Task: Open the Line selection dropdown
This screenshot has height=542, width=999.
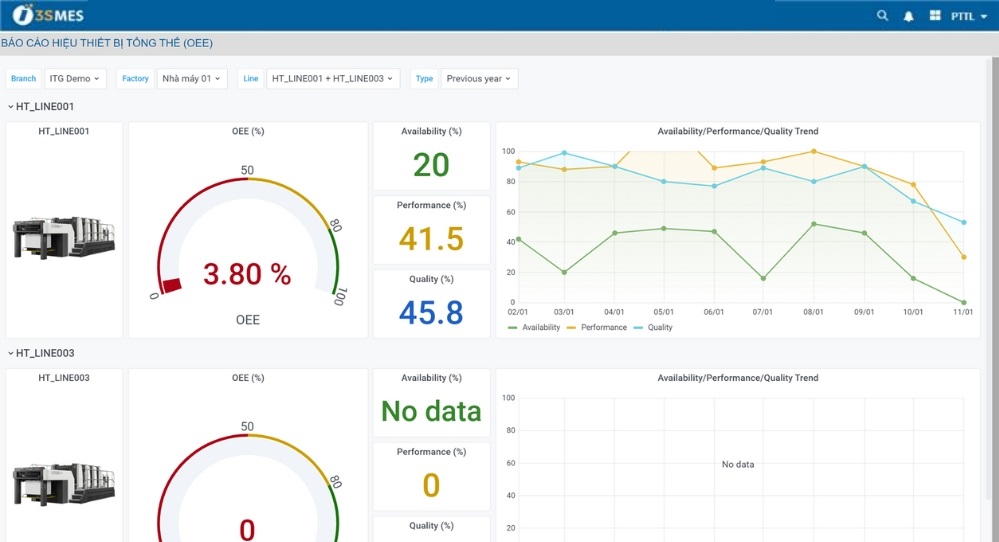Action: coord(332,79)
